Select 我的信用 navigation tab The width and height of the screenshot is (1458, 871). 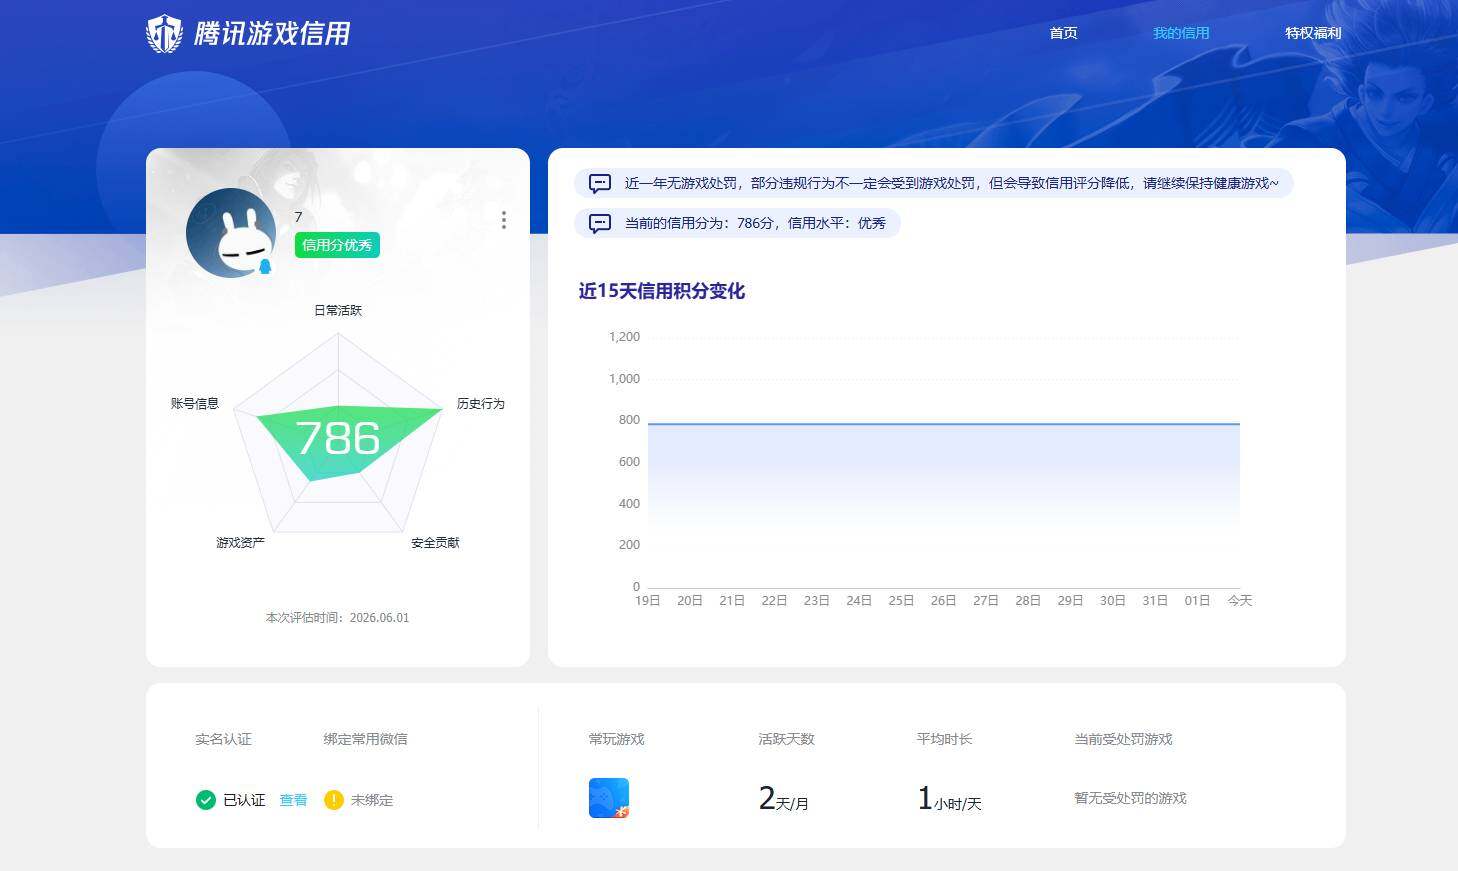tap(1181, 33)
